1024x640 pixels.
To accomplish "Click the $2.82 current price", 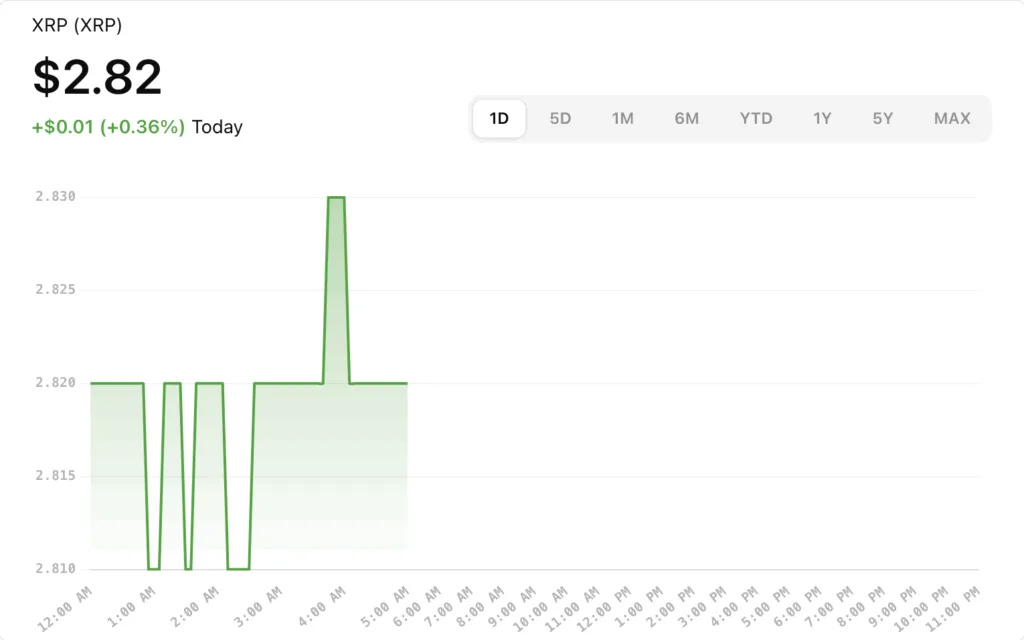I will pyautogui.click(x=97, y=77).
